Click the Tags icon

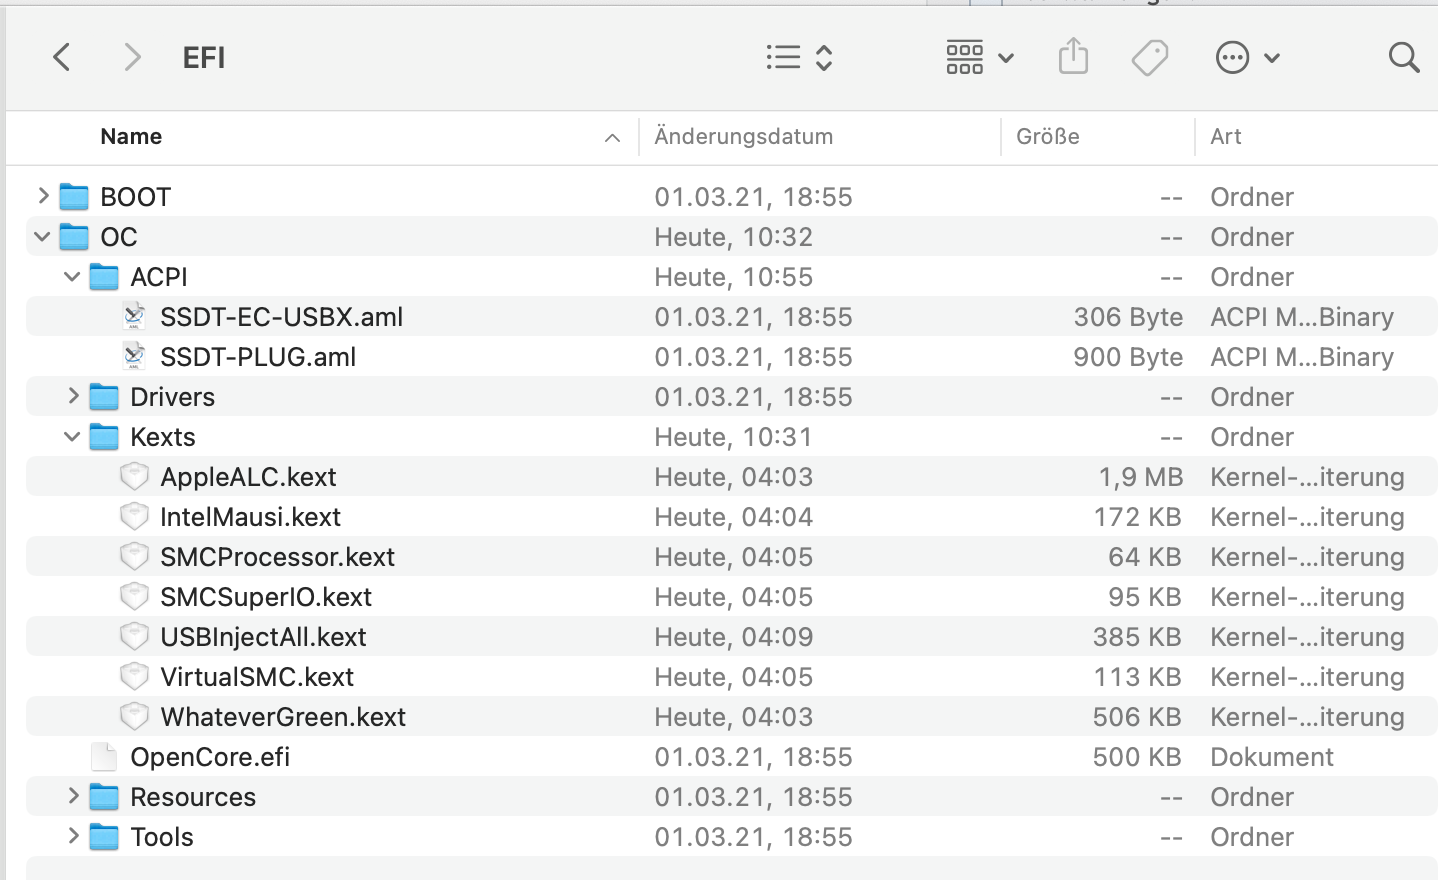coord(1149,57)
